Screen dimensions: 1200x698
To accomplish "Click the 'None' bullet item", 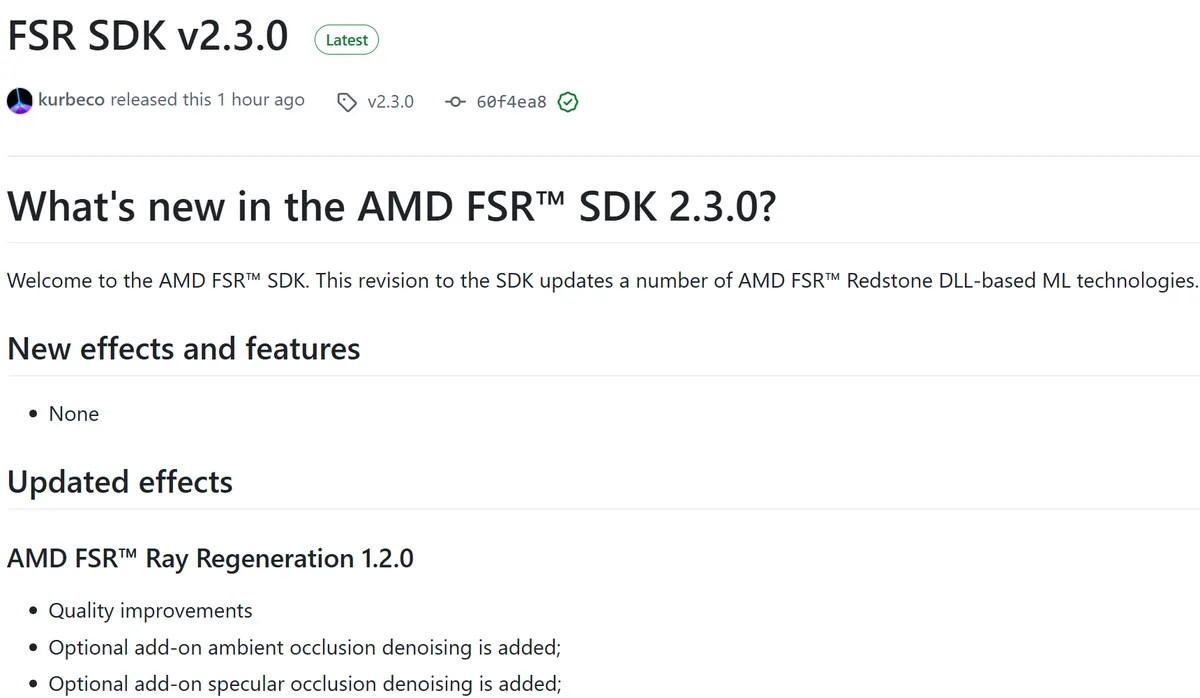I will (74, 414).
